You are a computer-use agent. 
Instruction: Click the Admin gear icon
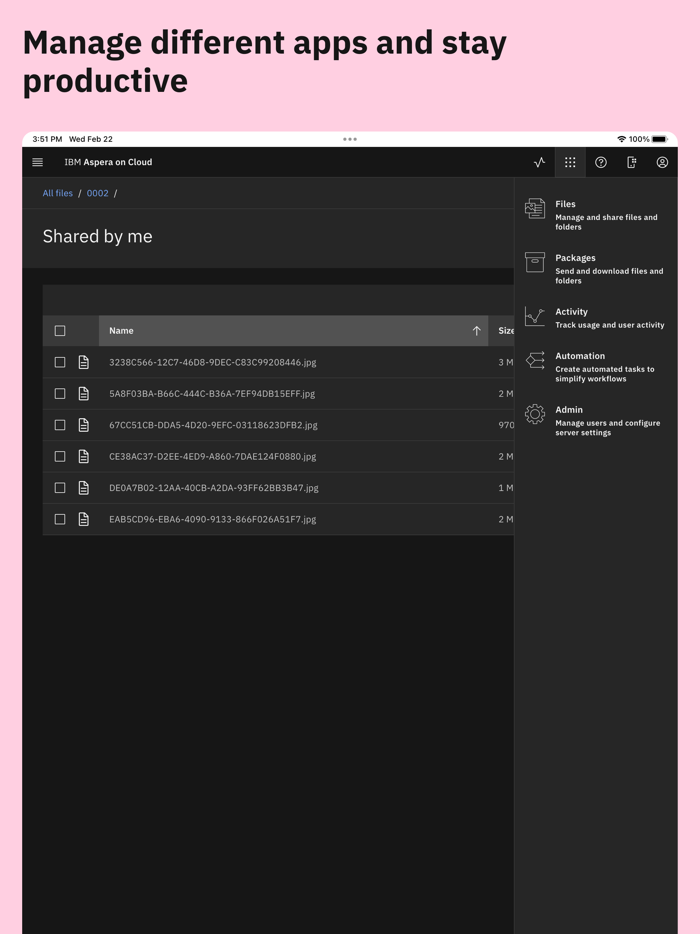[534, 414]
